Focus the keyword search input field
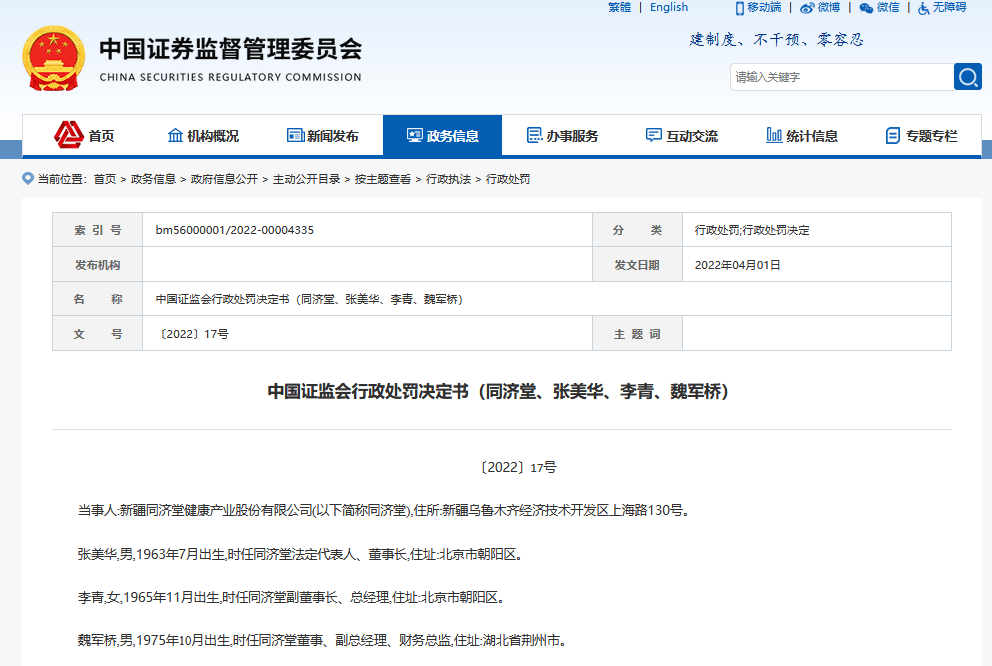 (x=842, y=77)
